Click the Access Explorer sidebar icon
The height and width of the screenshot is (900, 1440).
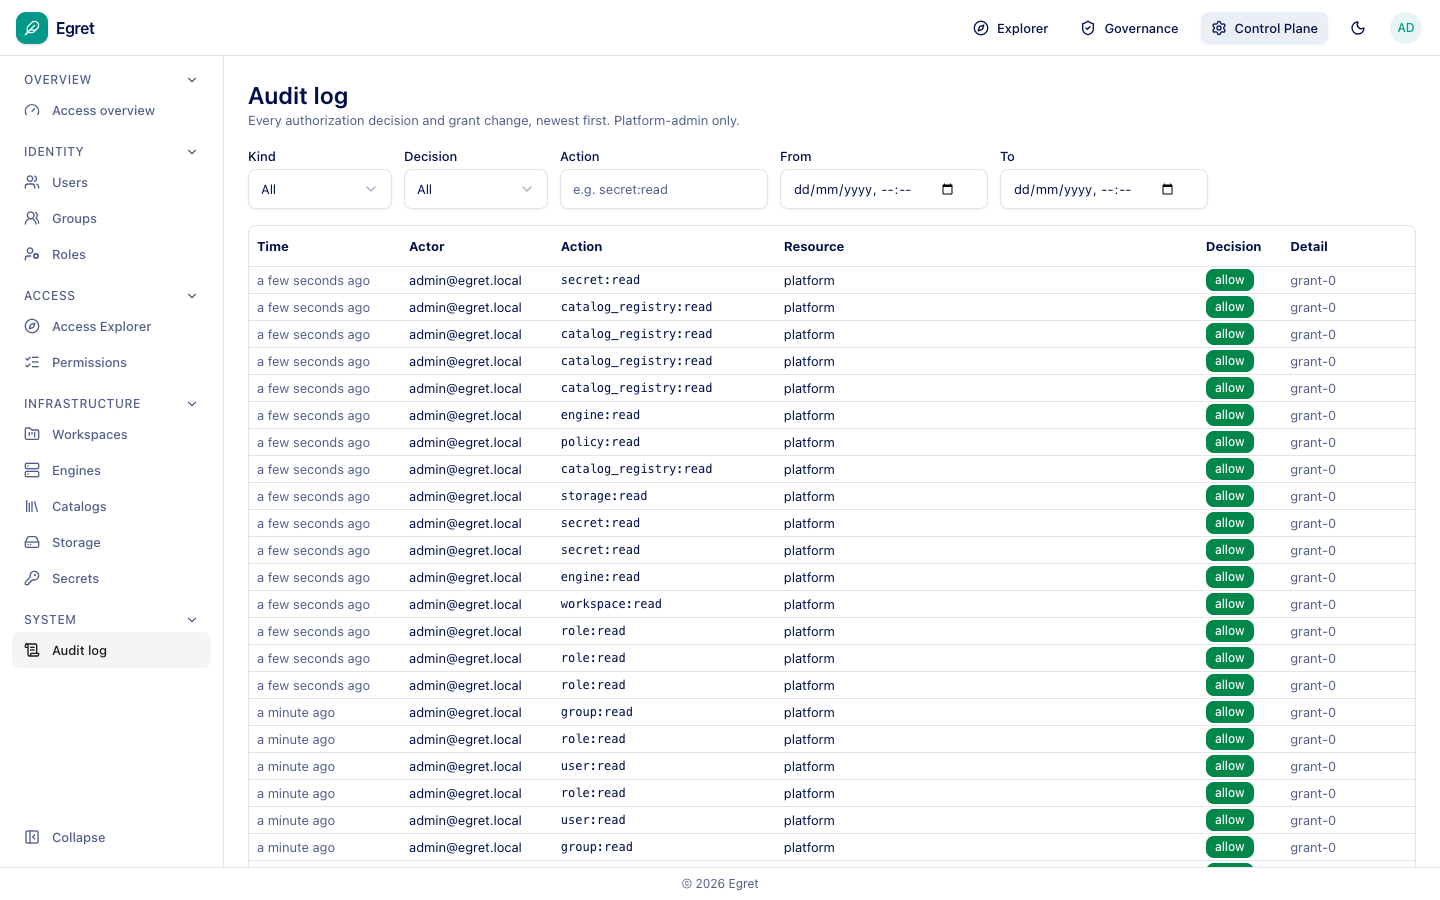click(x=32, y=327)
